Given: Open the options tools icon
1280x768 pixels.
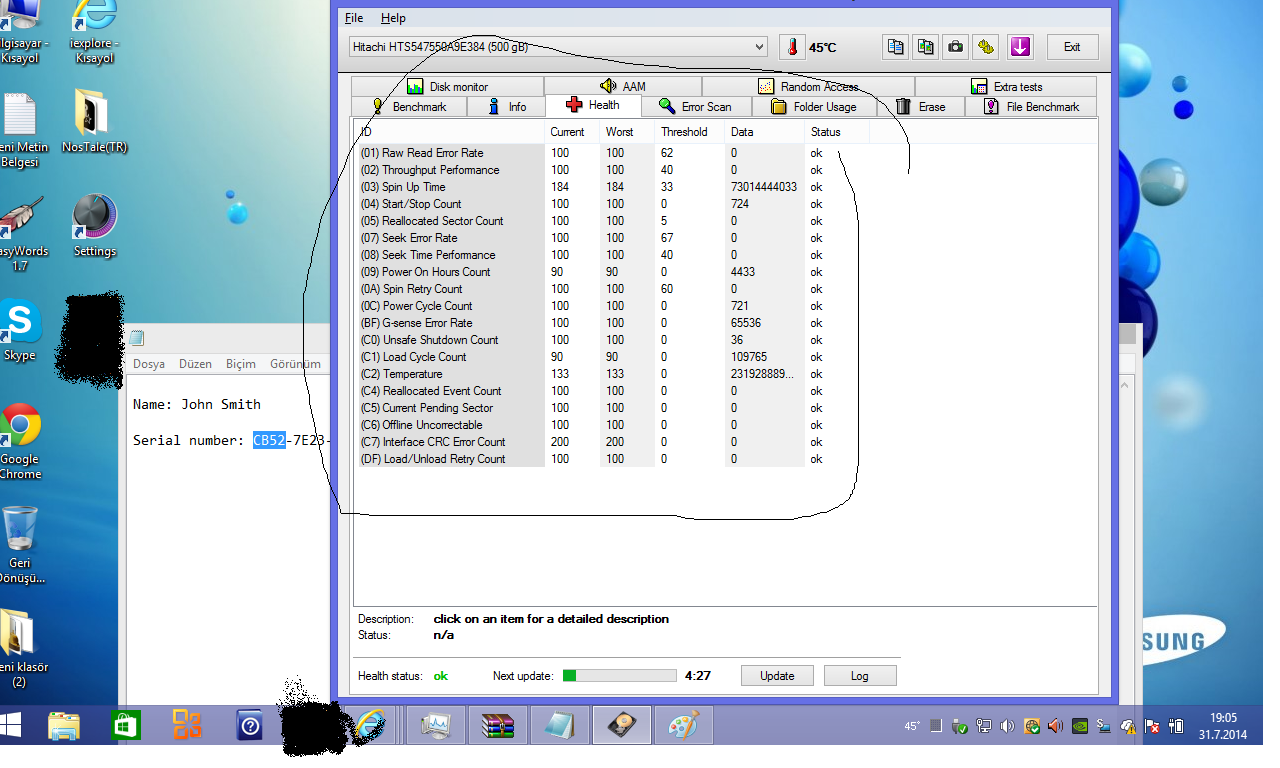Looking at the screenshot, I should coord(987,47).
